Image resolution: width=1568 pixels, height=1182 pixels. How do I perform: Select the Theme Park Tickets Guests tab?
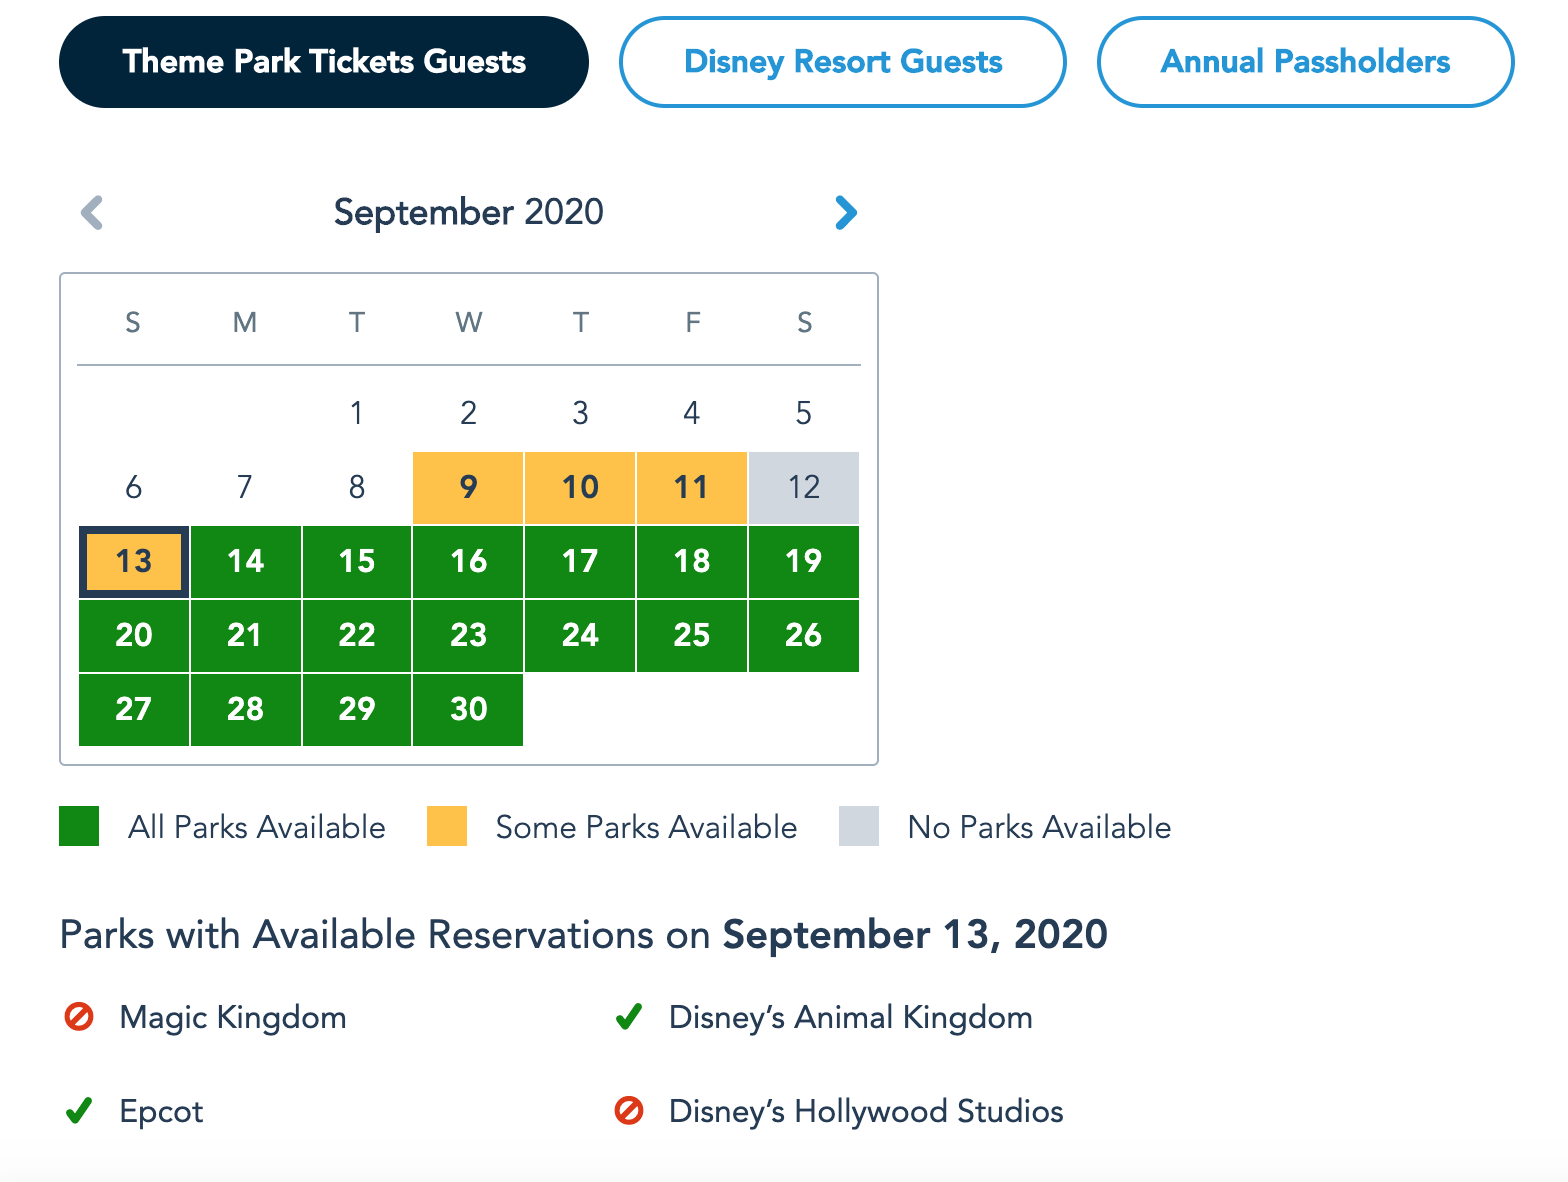coord(324,62)
